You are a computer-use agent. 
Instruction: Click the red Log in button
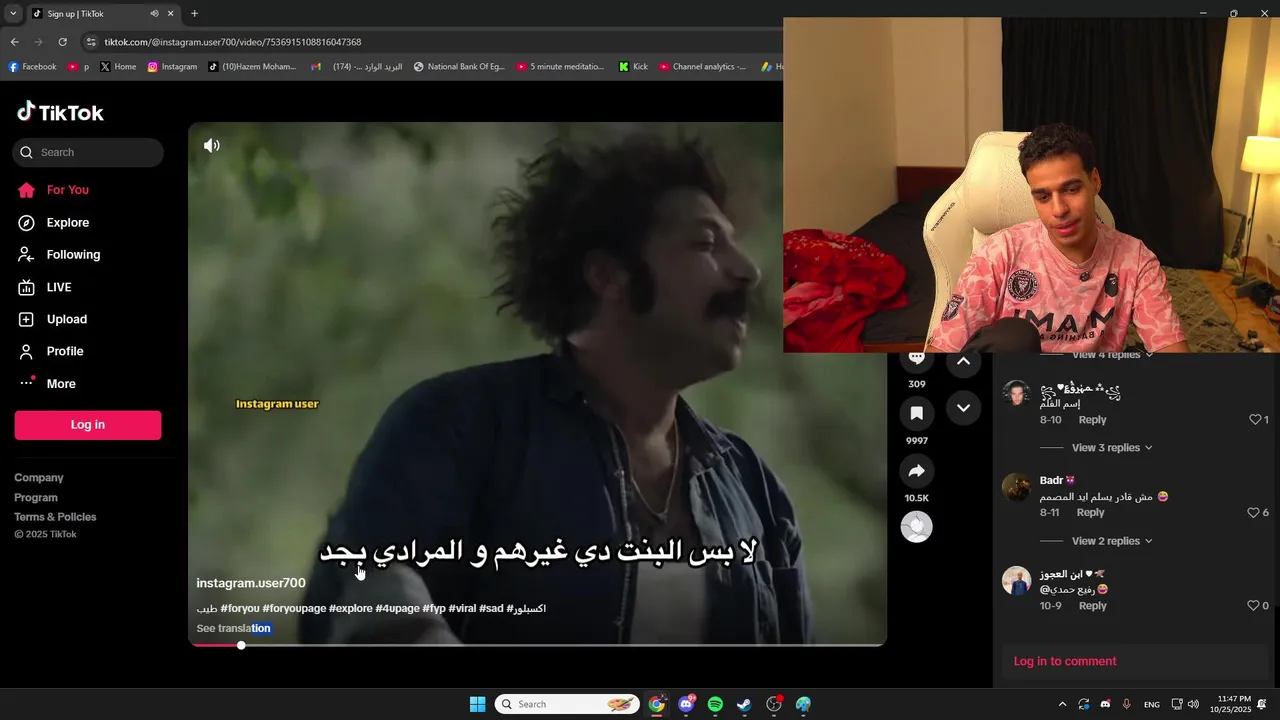88,425
